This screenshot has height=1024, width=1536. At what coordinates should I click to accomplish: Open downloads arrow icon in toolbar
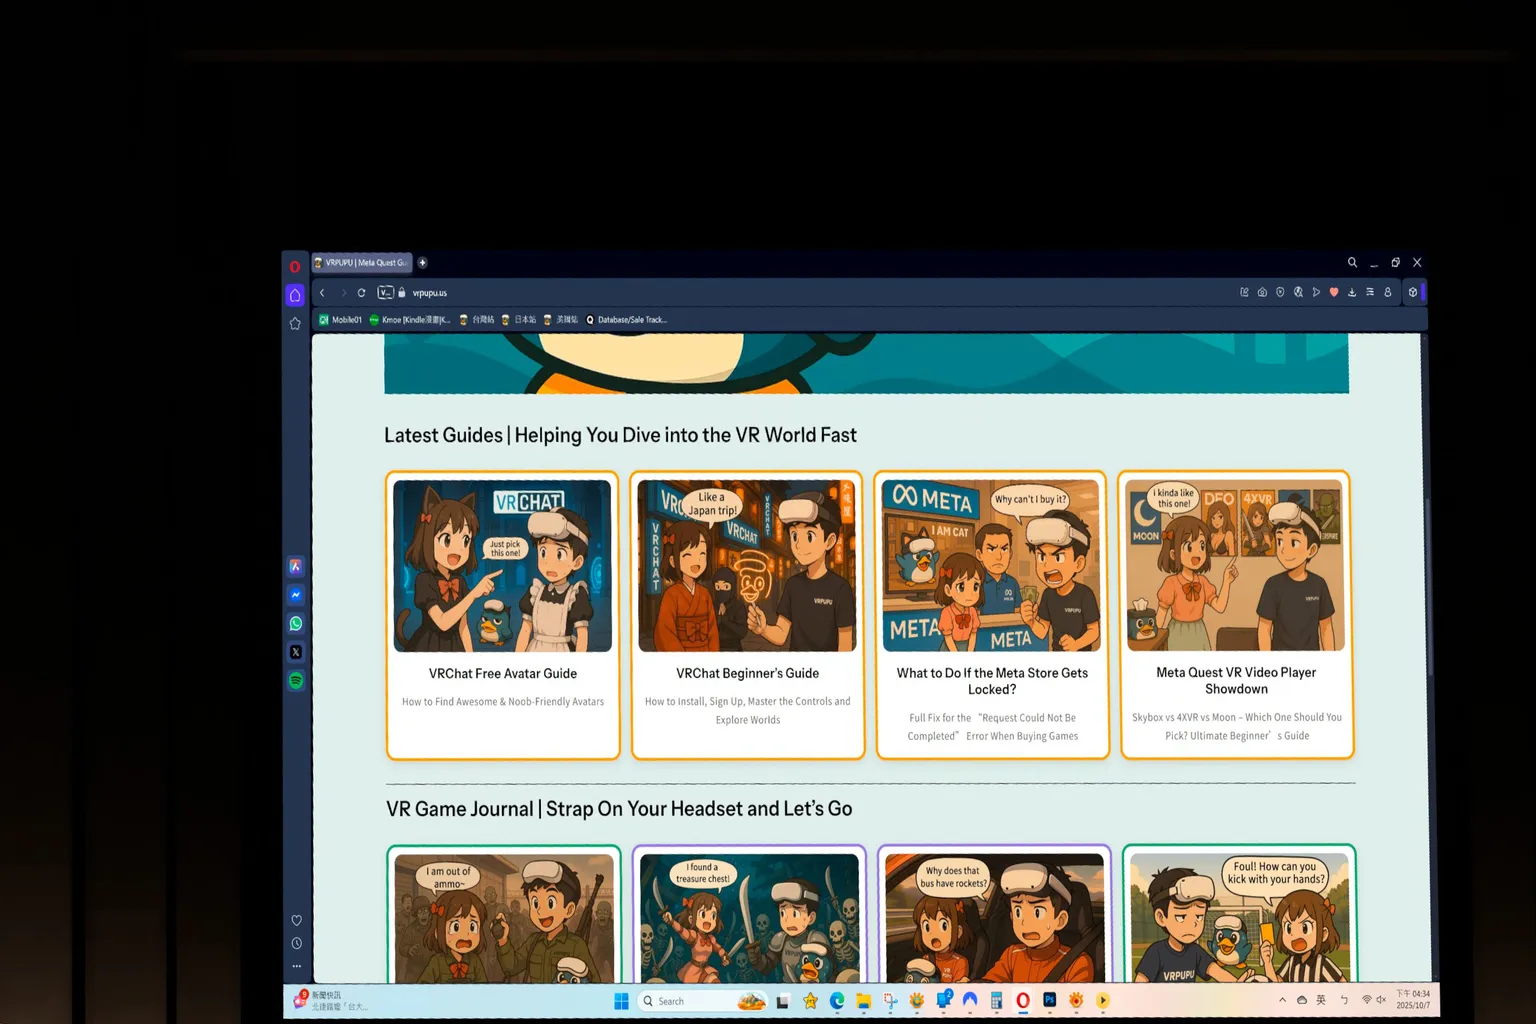pyautogui.click(x=1352, y=292)
